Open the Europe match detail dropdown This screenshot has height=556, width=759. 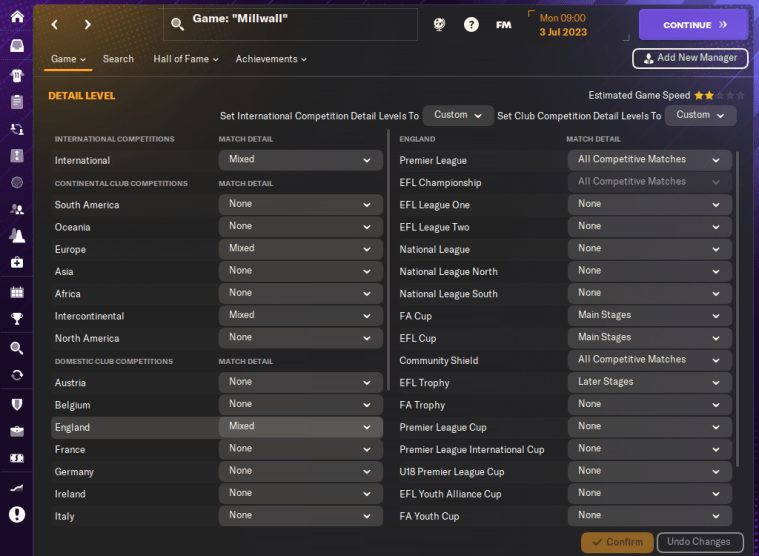coord(300,249)
